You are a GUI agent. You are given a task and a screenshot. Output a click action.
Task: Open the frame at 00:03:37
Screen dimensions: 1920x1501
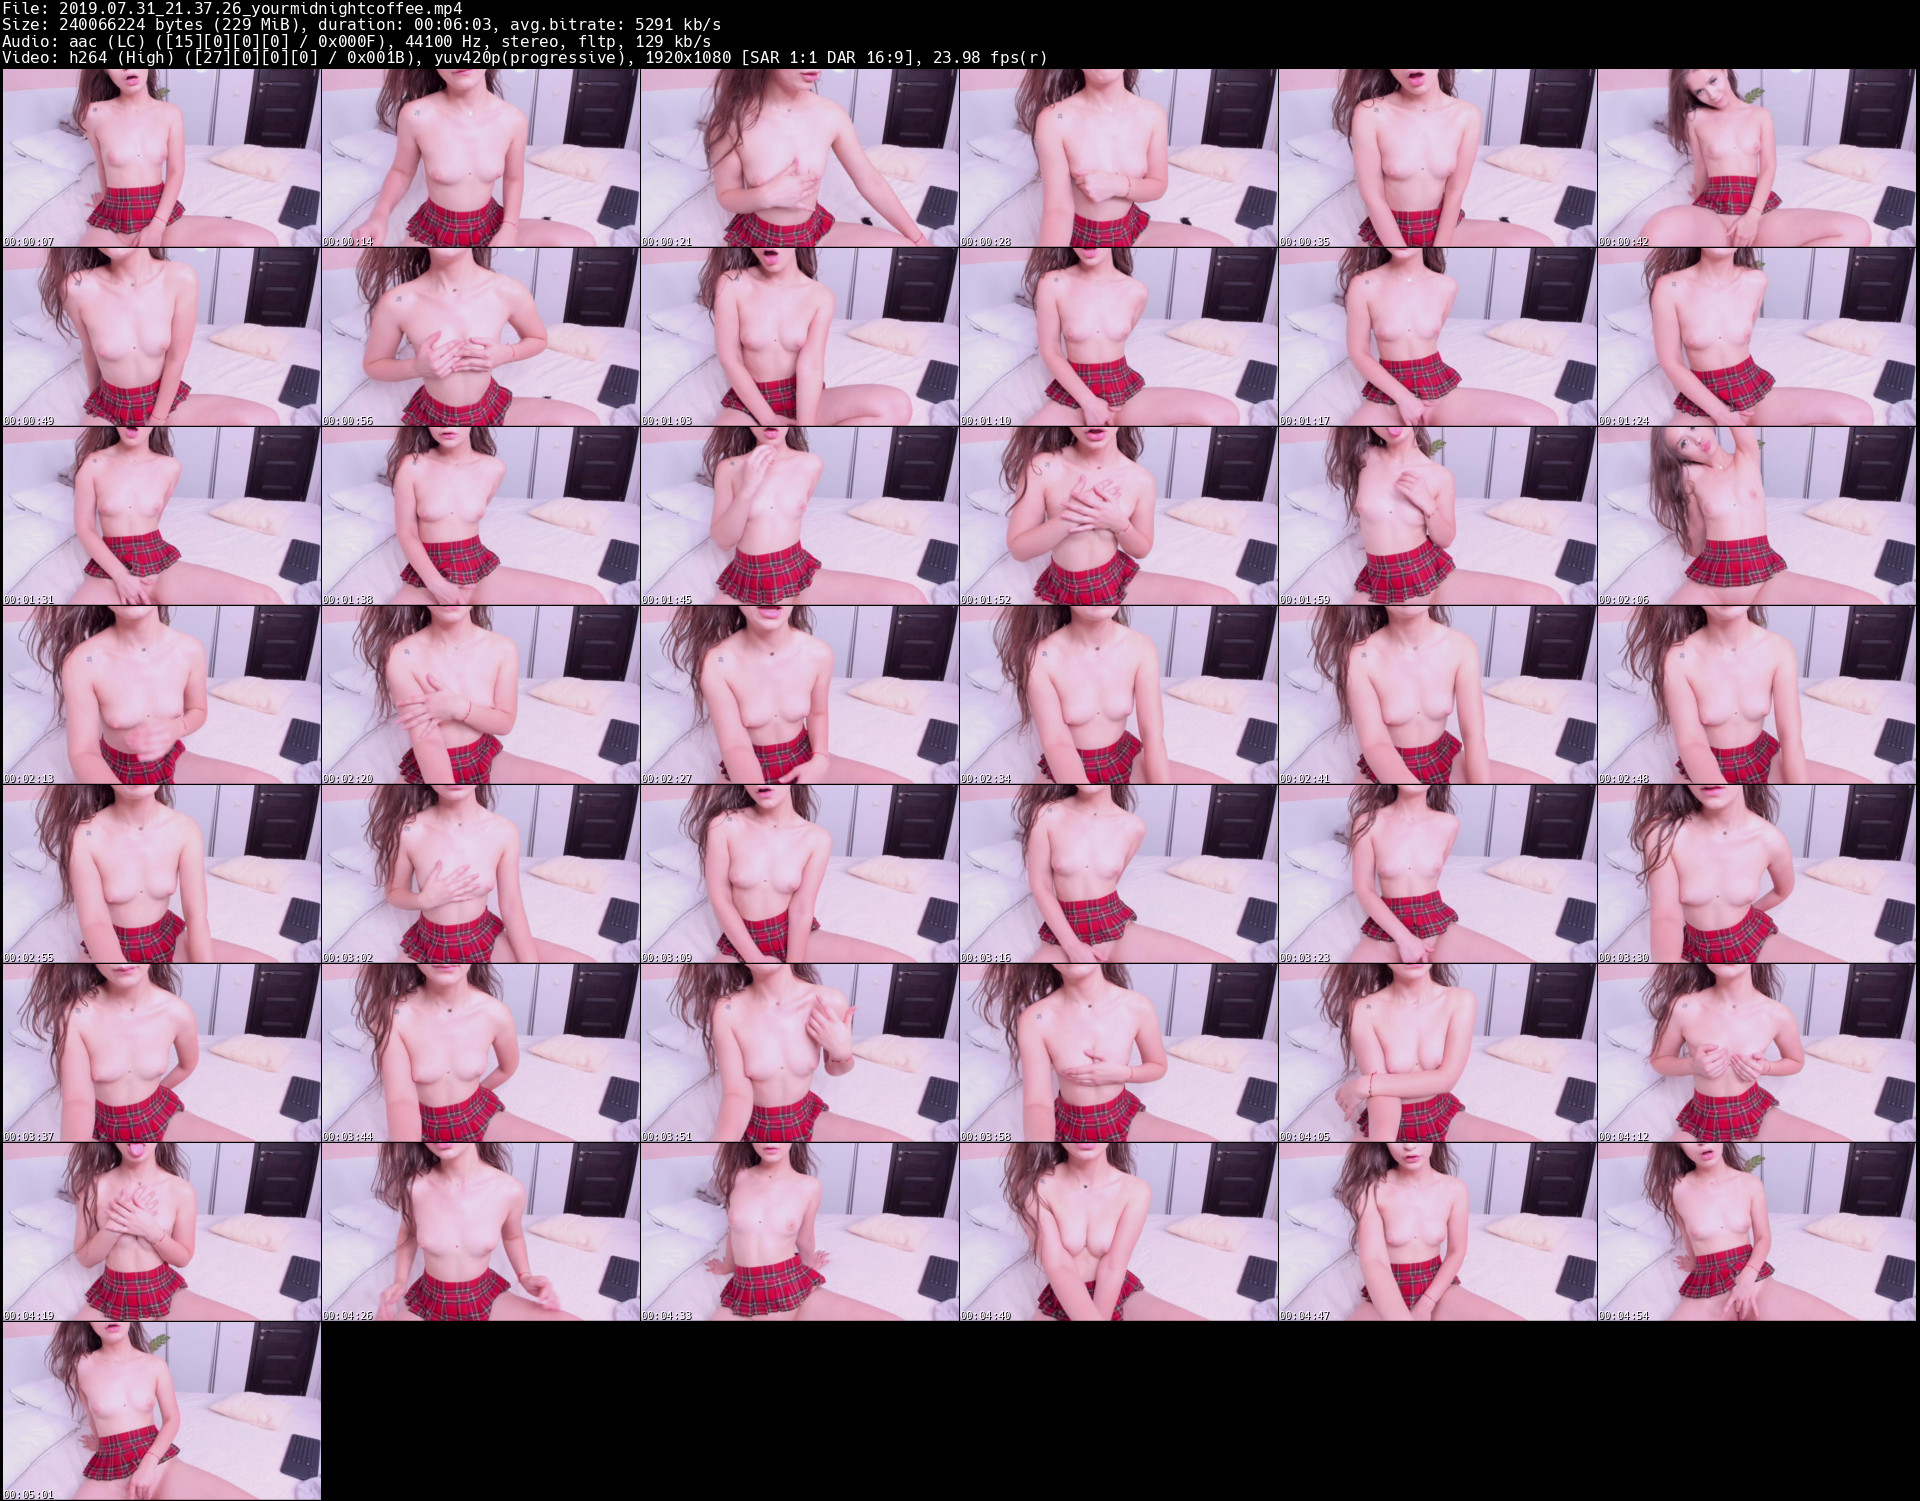[162, 1053]
